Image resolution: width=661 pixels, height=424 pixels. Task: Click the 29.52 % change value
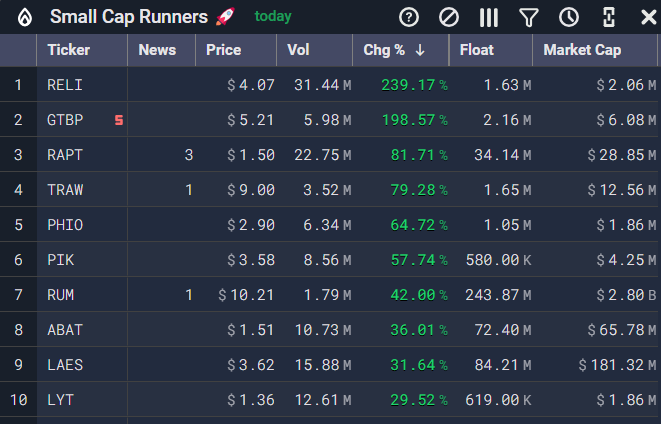coord(419,400)
